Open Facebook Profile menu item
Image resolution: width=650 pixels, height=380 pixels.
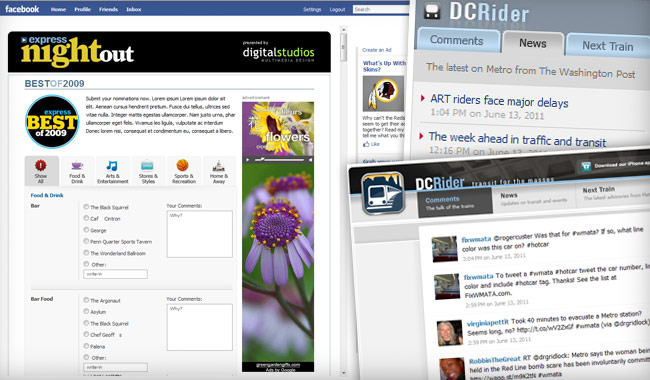[x=82, y=9]
